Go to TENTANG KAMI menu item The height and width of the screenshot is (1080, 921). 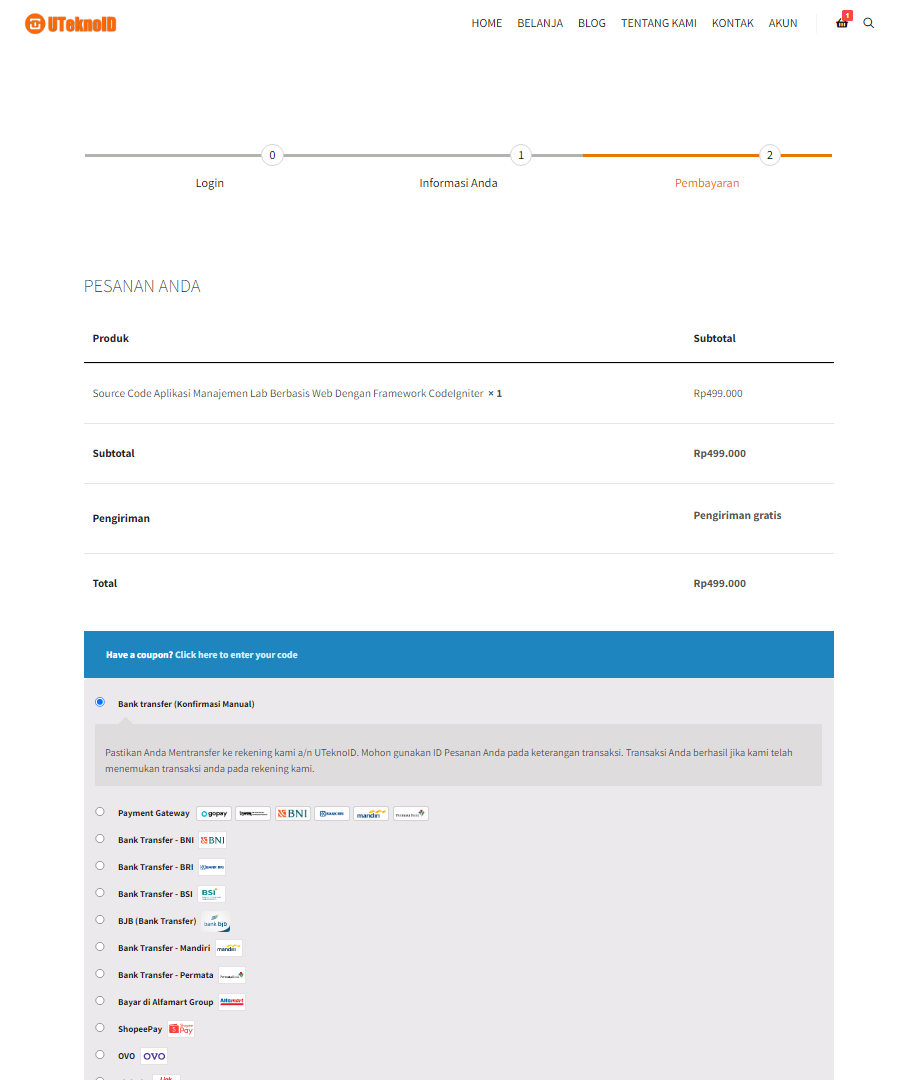(659, 23)
